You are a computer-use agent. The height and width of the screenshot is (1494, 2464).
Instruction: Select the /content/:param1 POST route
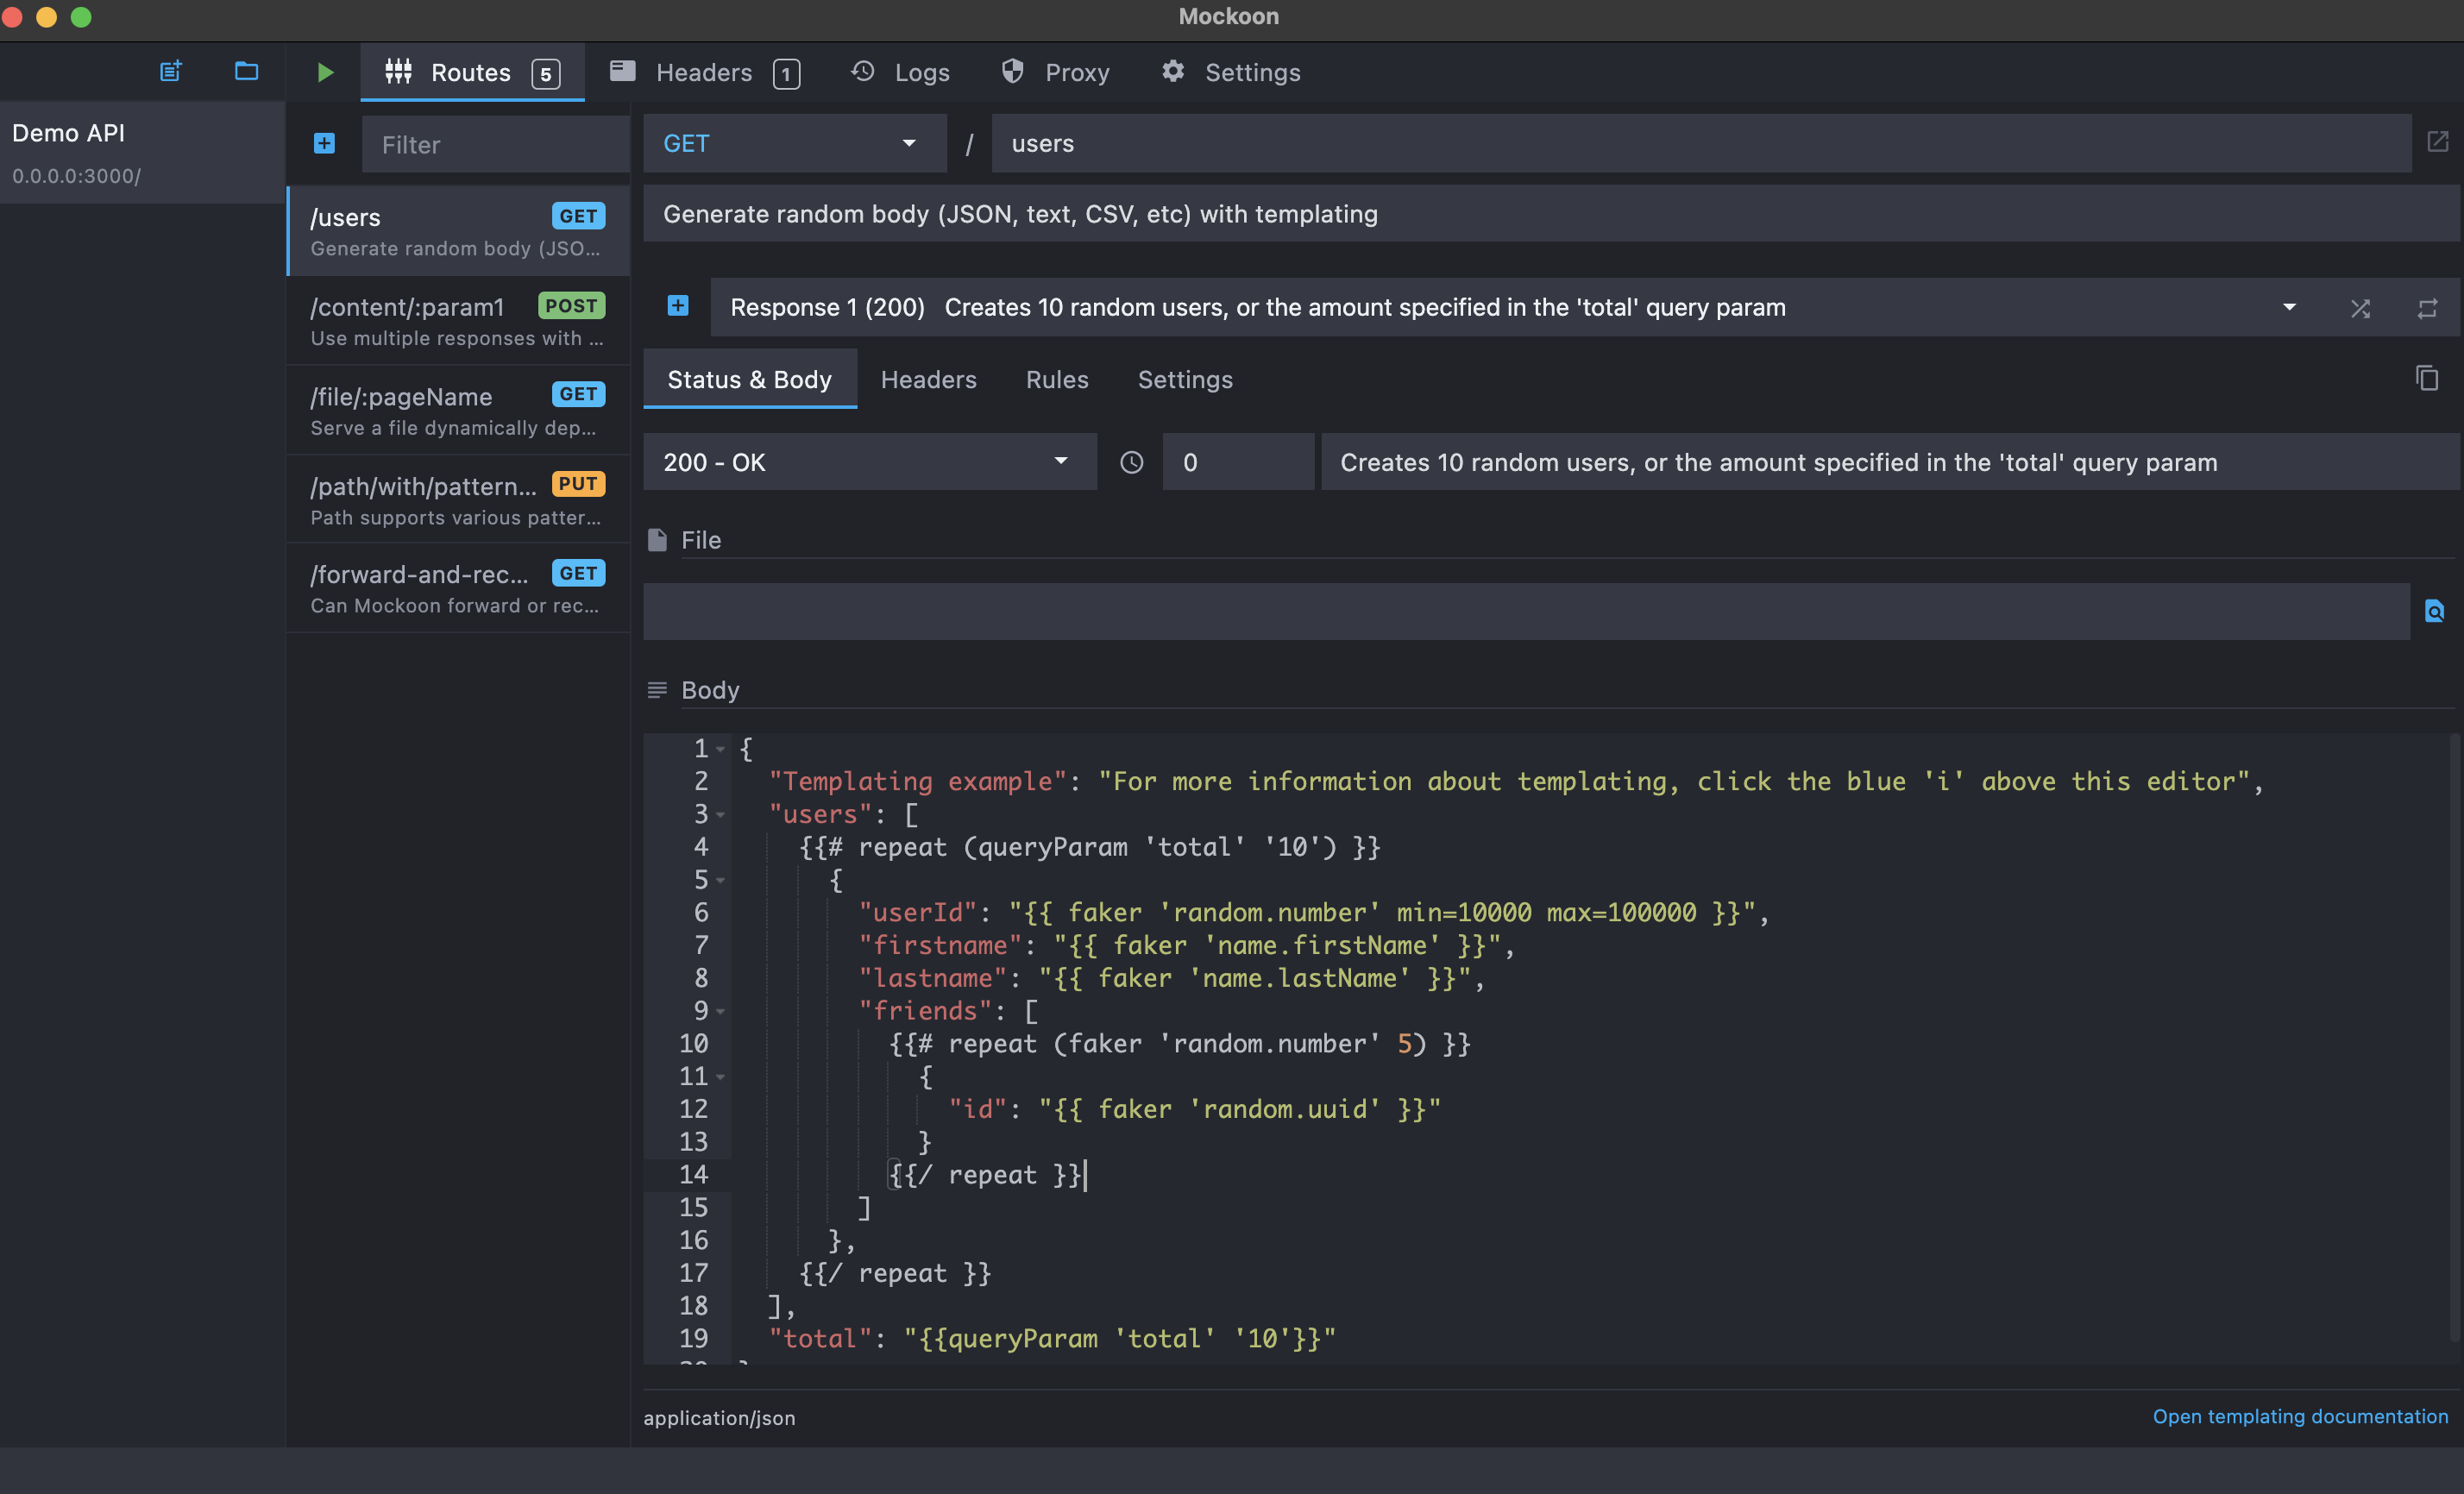[x=457, y=320]
